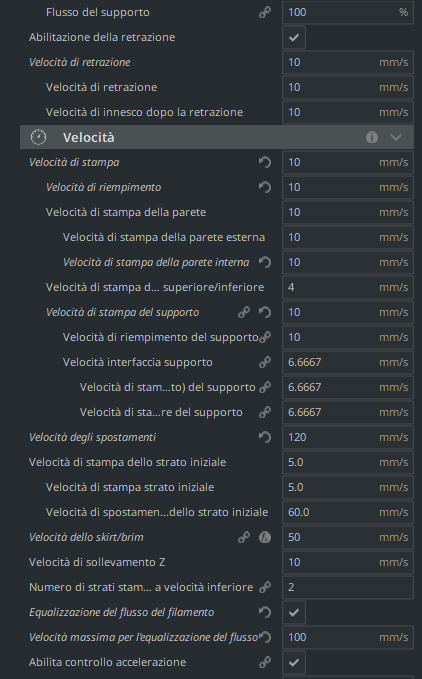
Task: Click revert arrow for Velocità degli spostamenti
Action: [265, 437]
